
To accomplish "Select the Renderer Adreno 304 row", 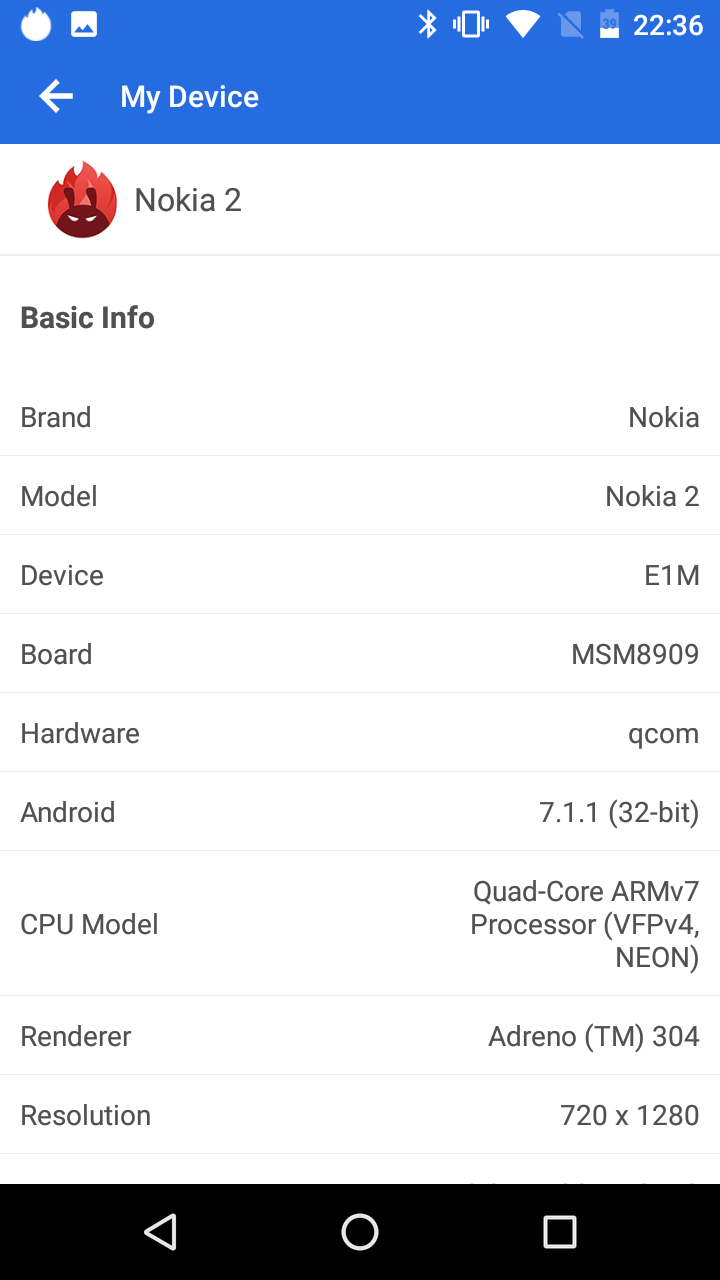I will pos(360,1036).
